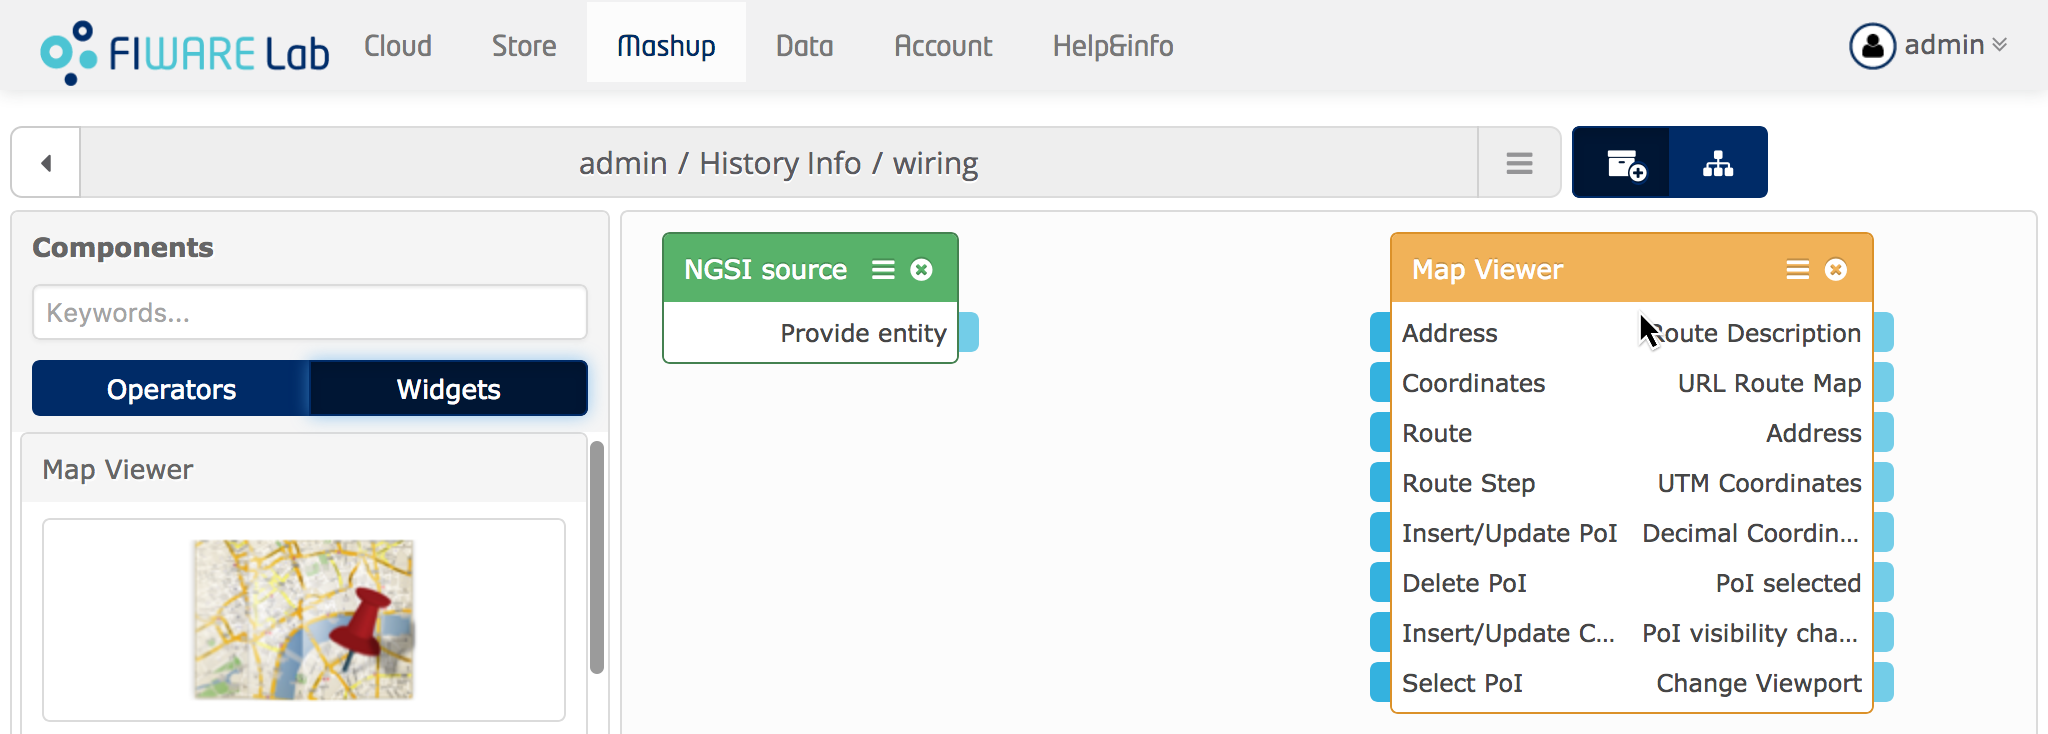This screenshot has width=2048, height=734.
Task: Click the output anchor for PoI visibility cha...
Action: 1884,632
